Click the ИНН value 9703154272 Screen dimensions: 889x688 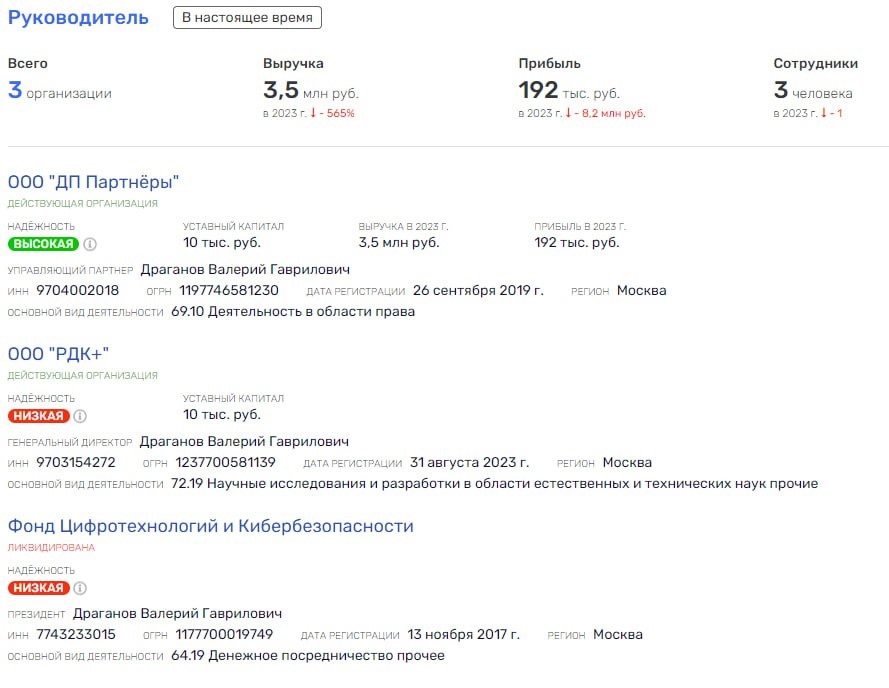76,462
